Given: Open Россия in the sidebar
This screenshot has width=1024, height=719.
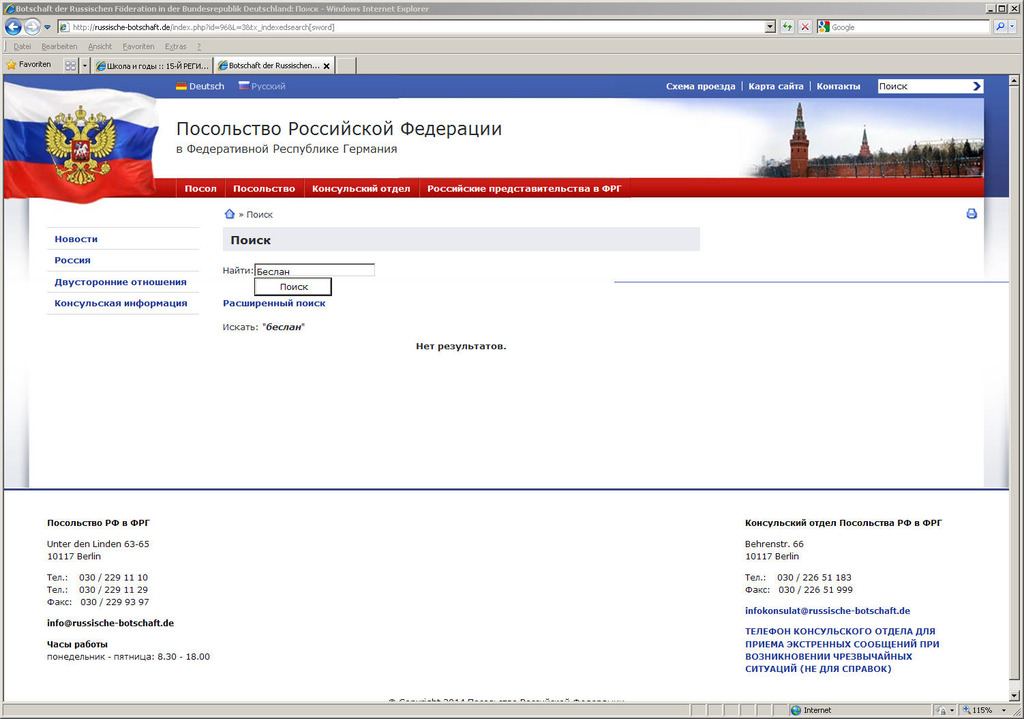Looking at the screenshot, I should pos(72,260).
